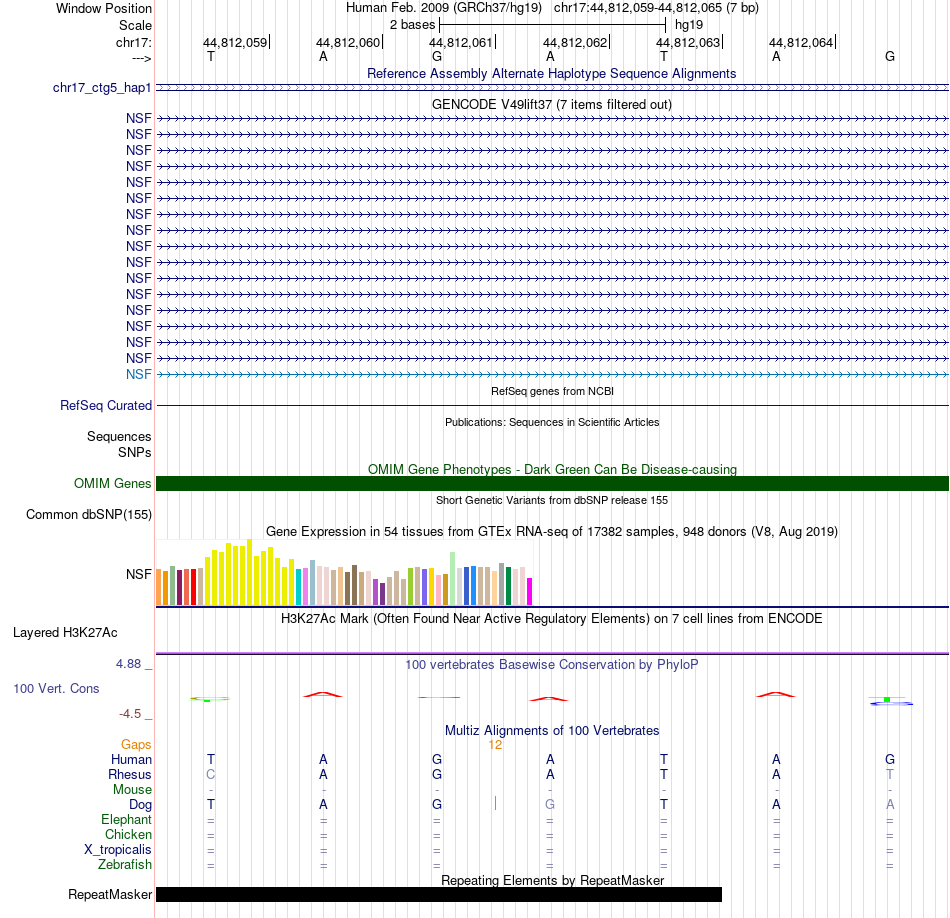Click the orange insertion bar in Dog row
Image resolution: width=950 pixels, height=918 pixels.
pyautogui.click(x=496, y=803)
